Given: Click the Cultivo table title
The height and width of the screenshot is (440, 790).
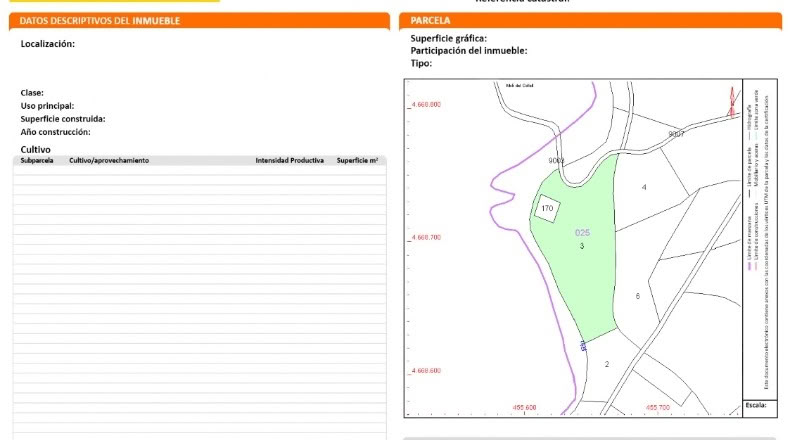Looking at the screenshot, I should click(35, 150).
